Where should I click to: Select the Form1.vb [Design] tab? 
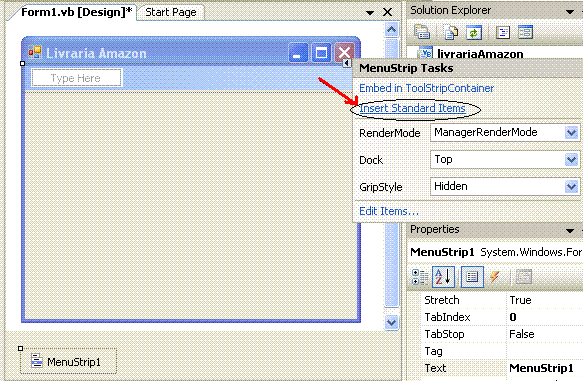pos(76,12)
